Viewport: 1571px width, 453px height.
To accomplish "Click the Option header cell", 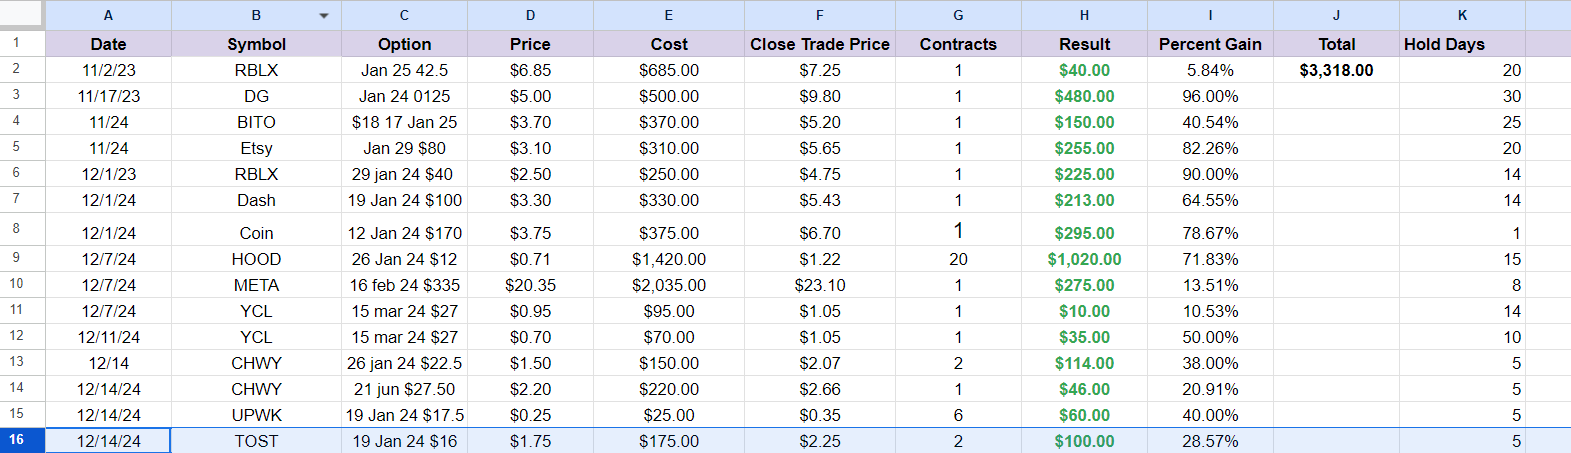I will 404,44.
